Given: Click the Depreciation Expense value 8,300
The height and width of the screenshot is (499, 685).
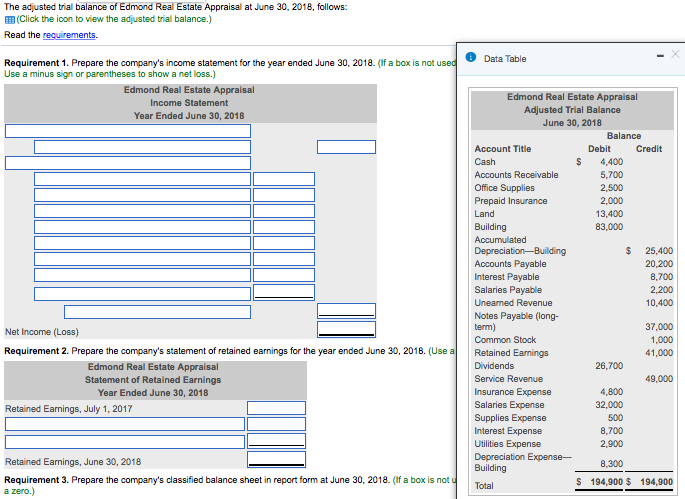Looking at the screenshot, I should (x=612, y=464).
